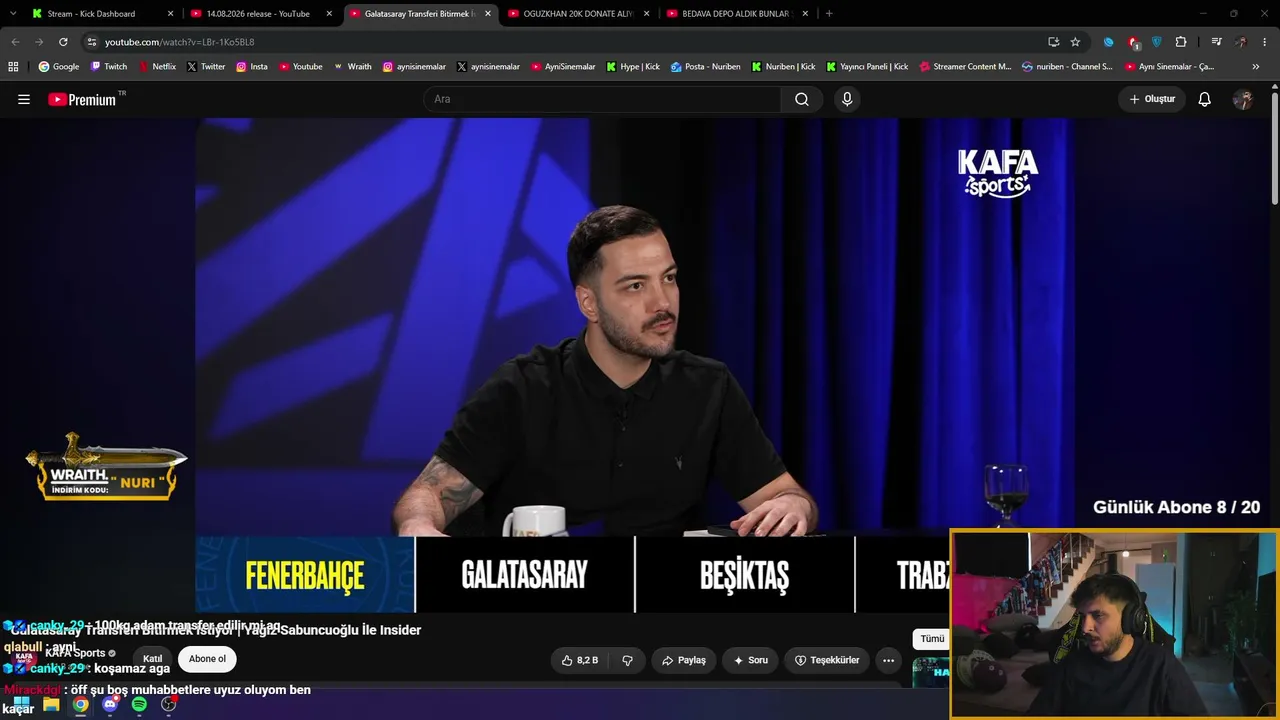The height and width of the screenshot is (720, 1280).
Task: Close the Galatasaray Transferi Bitirmek tab
Action: coord(488,14)
